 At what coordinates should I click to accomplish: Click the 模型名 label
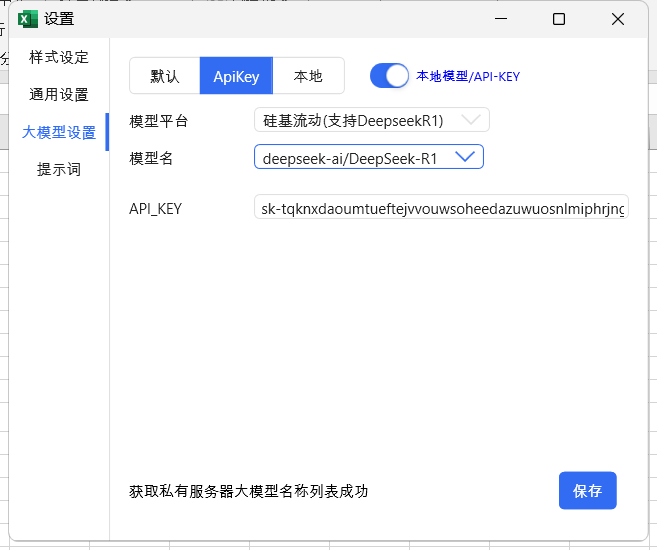(151, 158)
